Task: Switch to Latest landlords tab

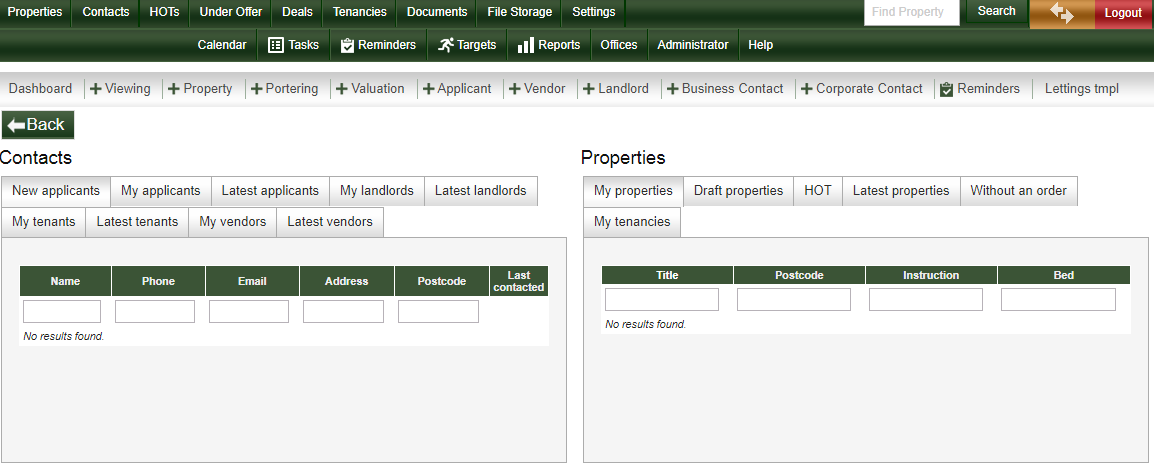Action: point(481,191)
